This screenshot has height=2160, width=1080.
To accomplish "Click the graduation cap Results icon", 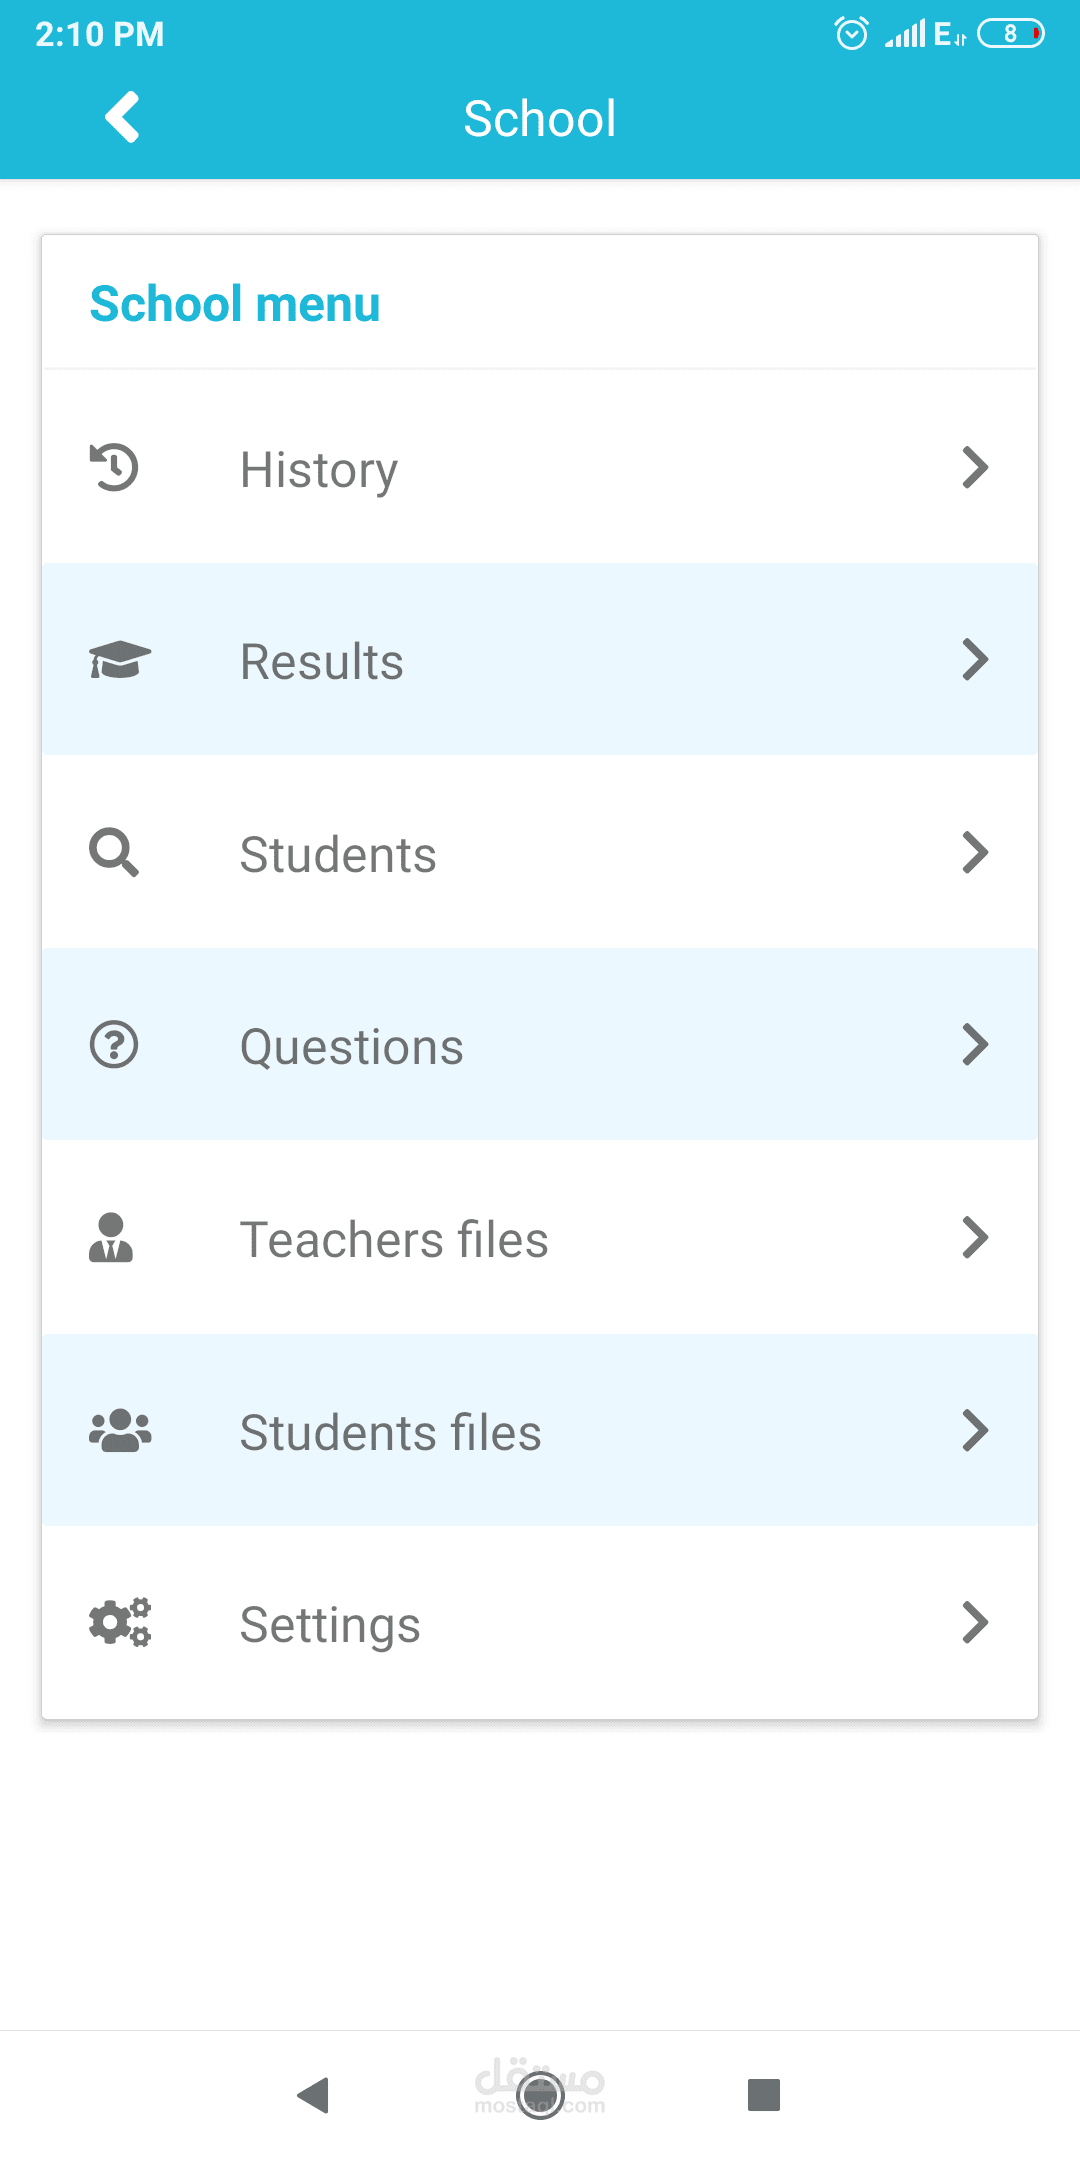I will (119, 660).
